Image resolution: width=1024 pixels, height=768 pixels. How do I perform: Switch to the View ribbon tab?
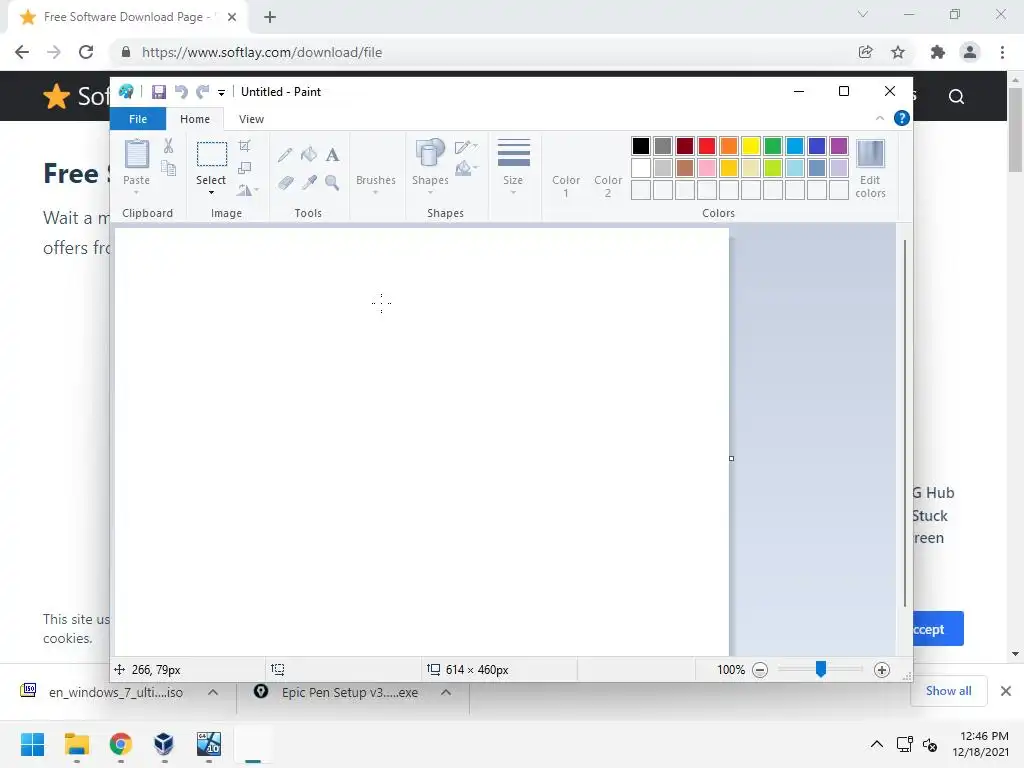tap(251, 119)
